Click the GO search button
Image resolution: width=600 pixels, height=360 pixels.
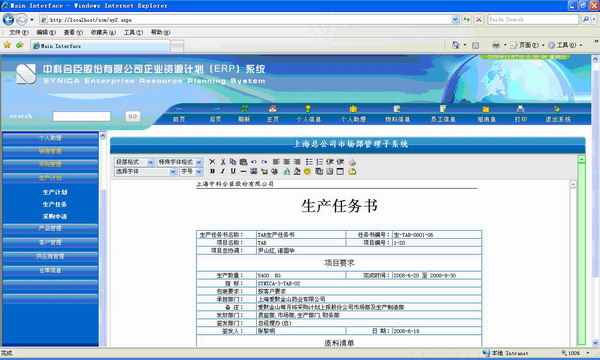click(133, 116)
